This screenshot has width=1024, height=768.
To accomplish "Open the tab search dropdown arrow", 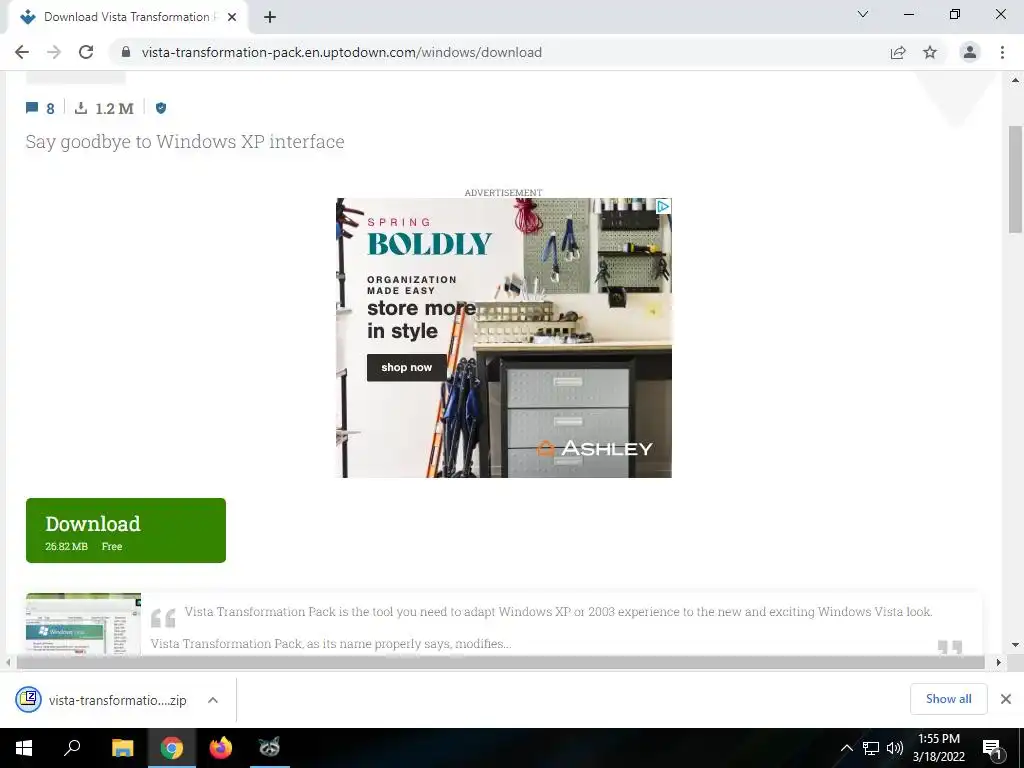I will [x=863, y=14].
